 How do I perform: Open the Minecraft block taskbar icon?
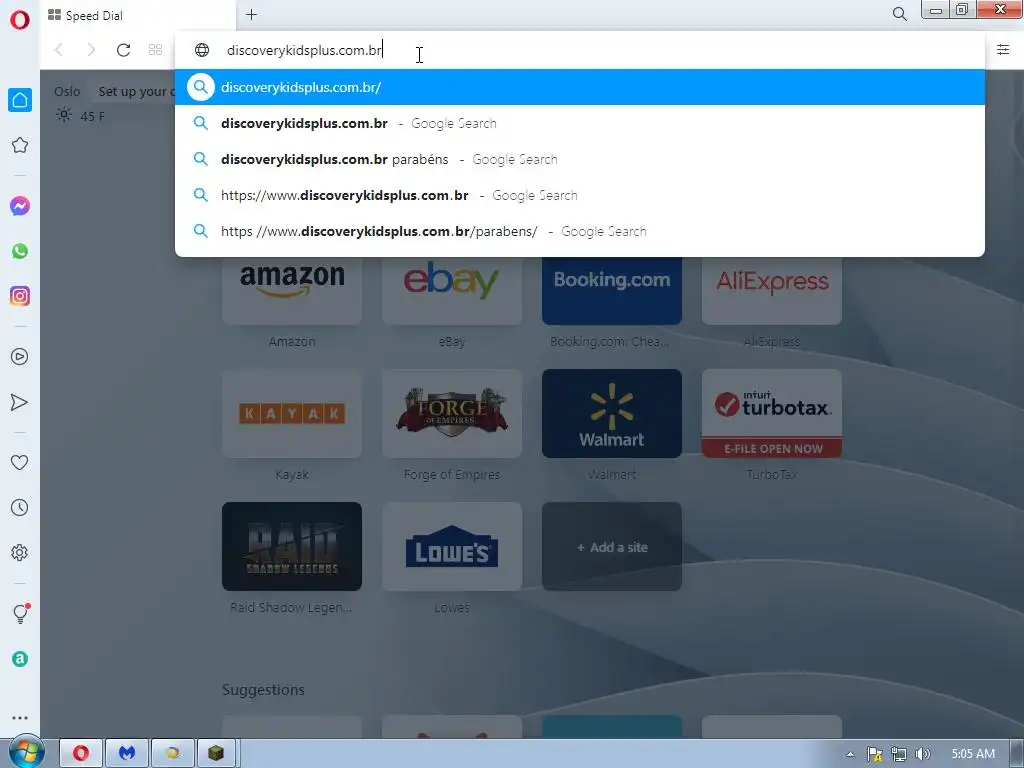tap(216, 753)
